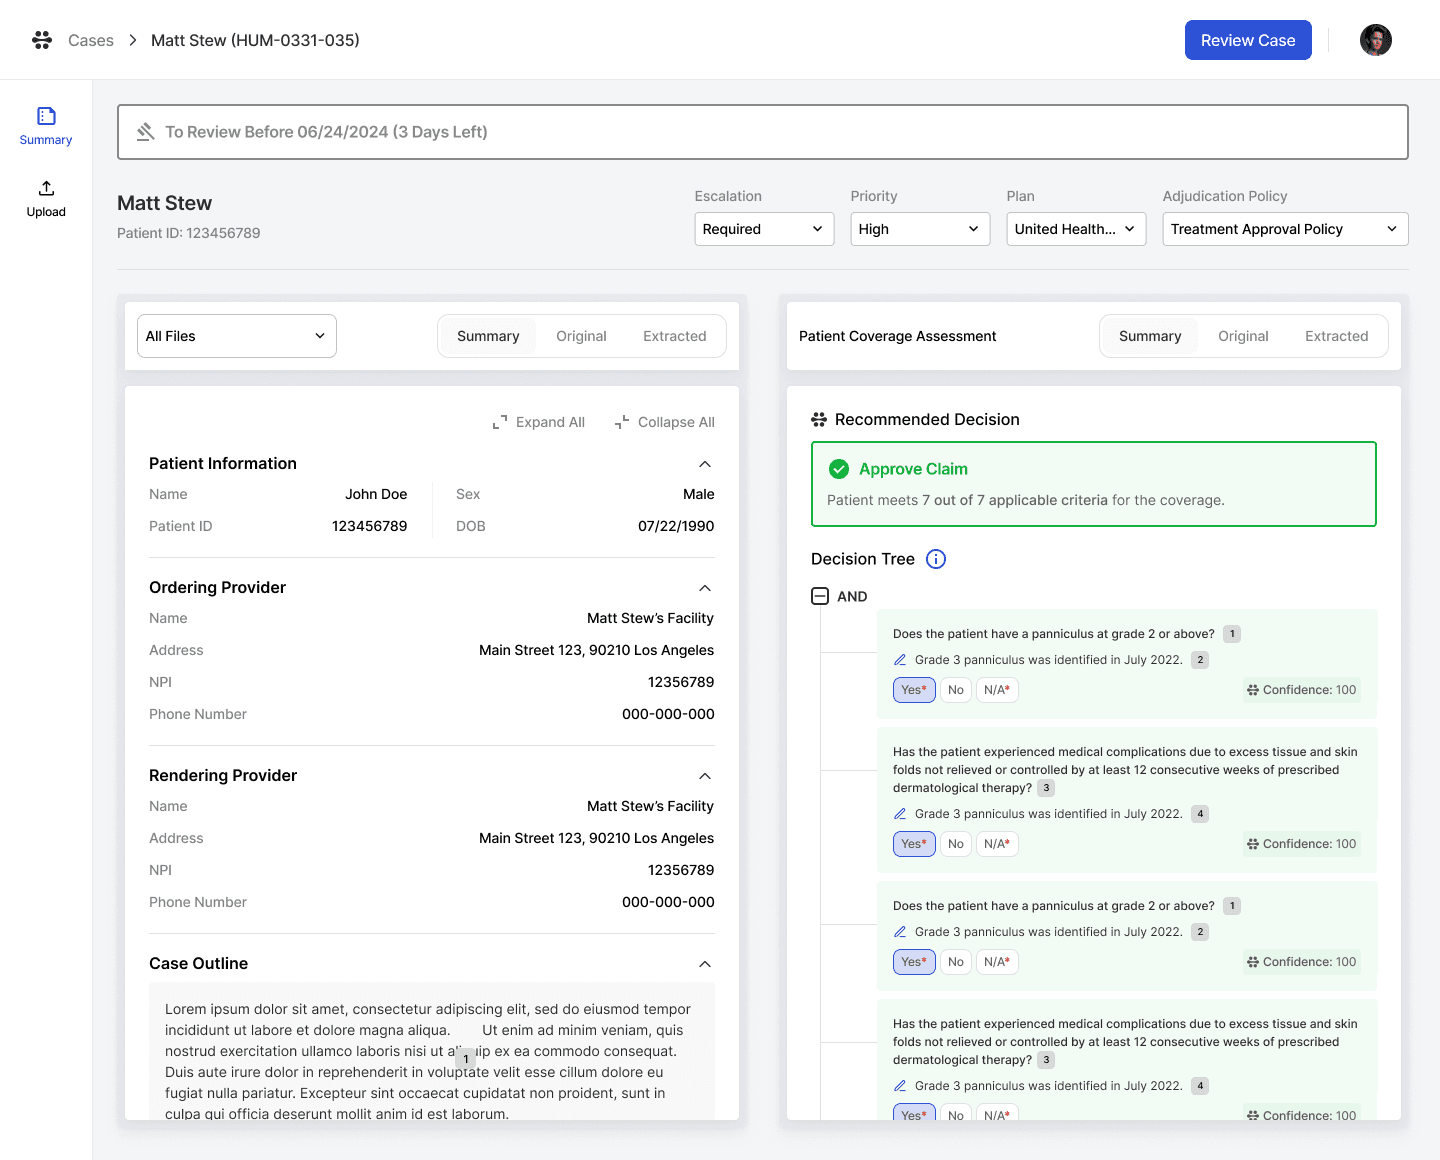The height and width of the screenshot is (1160, 1440).
Task: Click the Approve Claim decision box
Action: [x=1094, y=484]
